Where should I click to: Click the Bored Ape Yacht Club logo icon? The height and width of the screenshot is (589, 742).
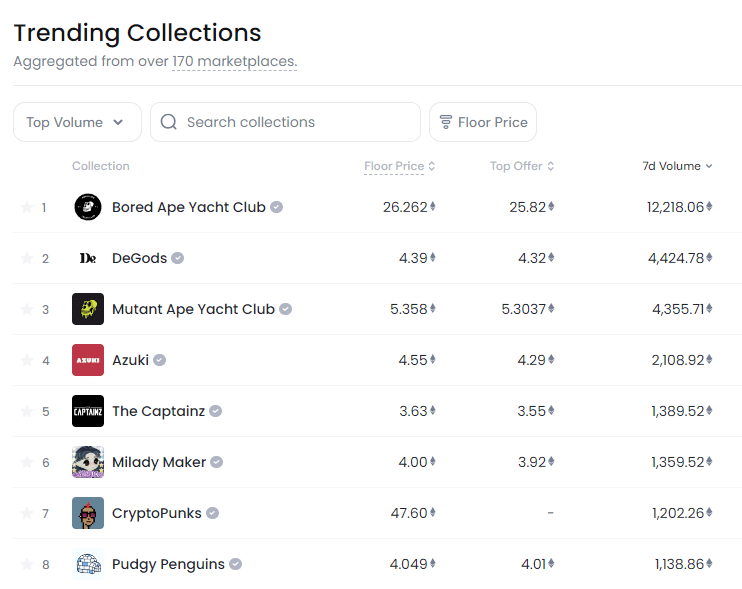pos(88,207)
